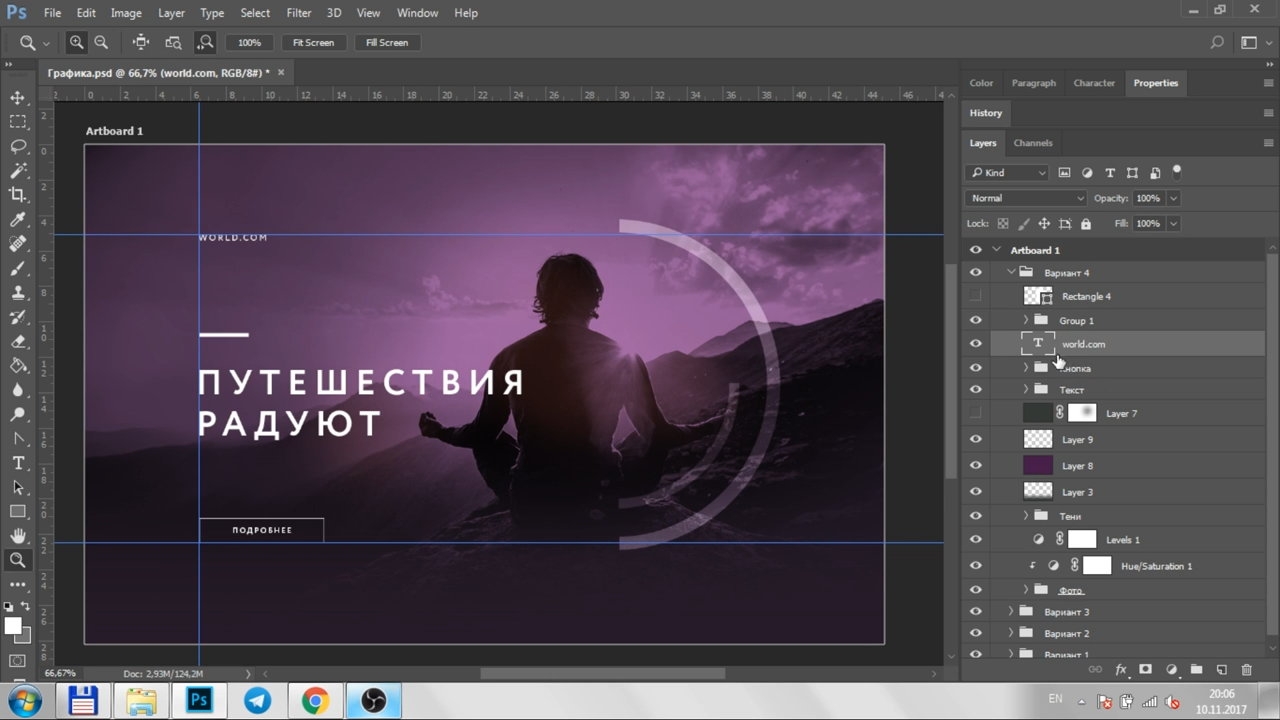The width and height of the screenshot is (1280, 720).
Task: Hide the world.com text layer
Action: pos(976,344)
